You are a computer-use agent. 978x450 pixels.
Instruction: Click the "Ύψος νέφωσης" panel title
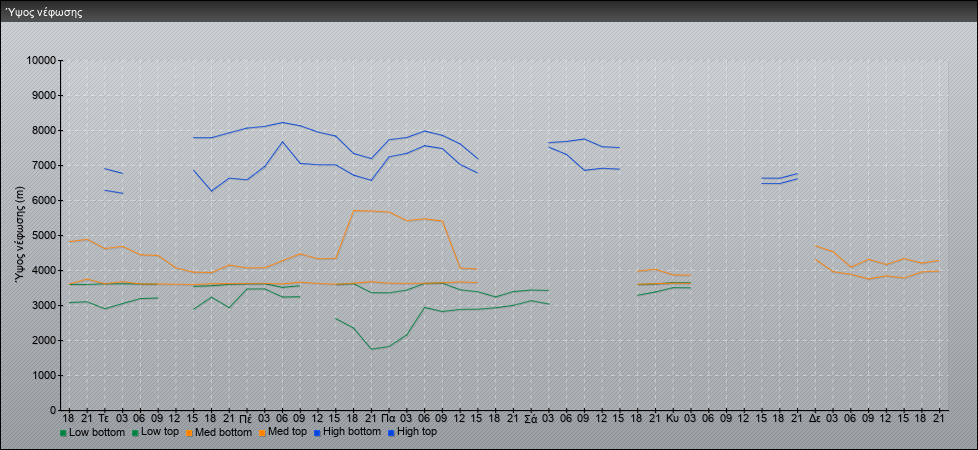click(44, 12)
